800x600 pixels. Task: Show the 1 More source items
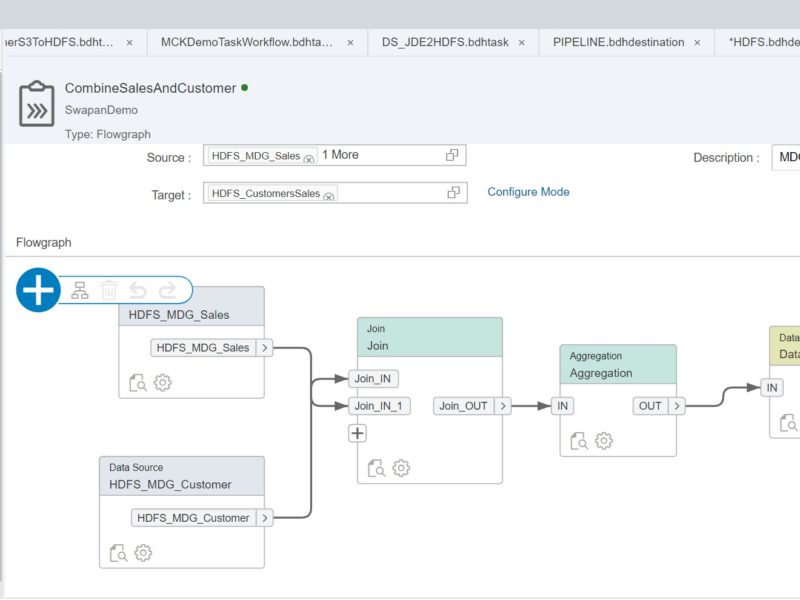coord(340,155)
